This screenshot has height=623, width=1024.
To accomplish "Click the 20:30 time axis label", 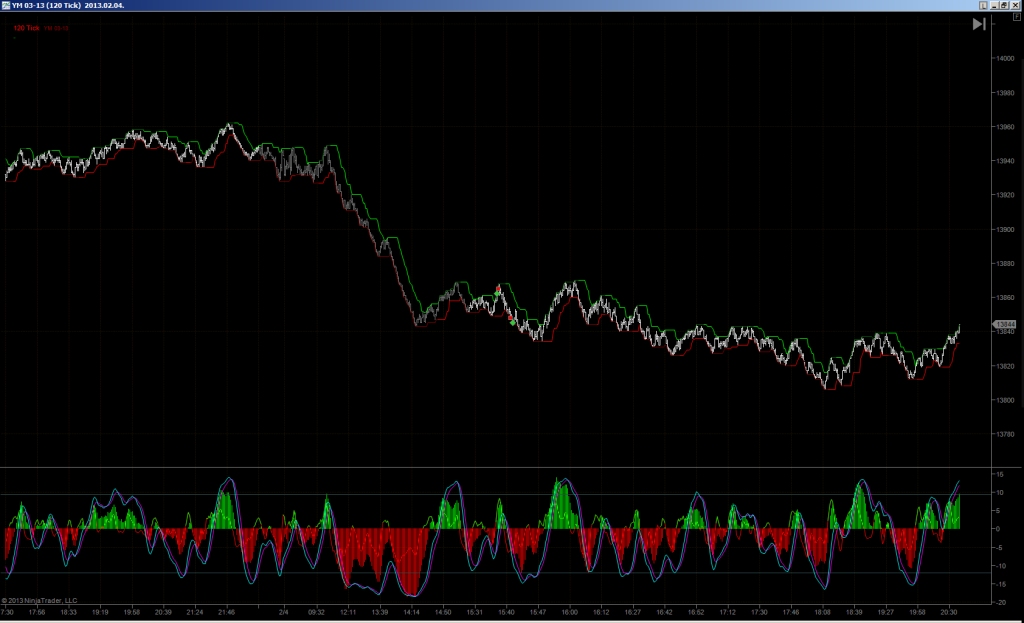I will (x=949, y=613).
